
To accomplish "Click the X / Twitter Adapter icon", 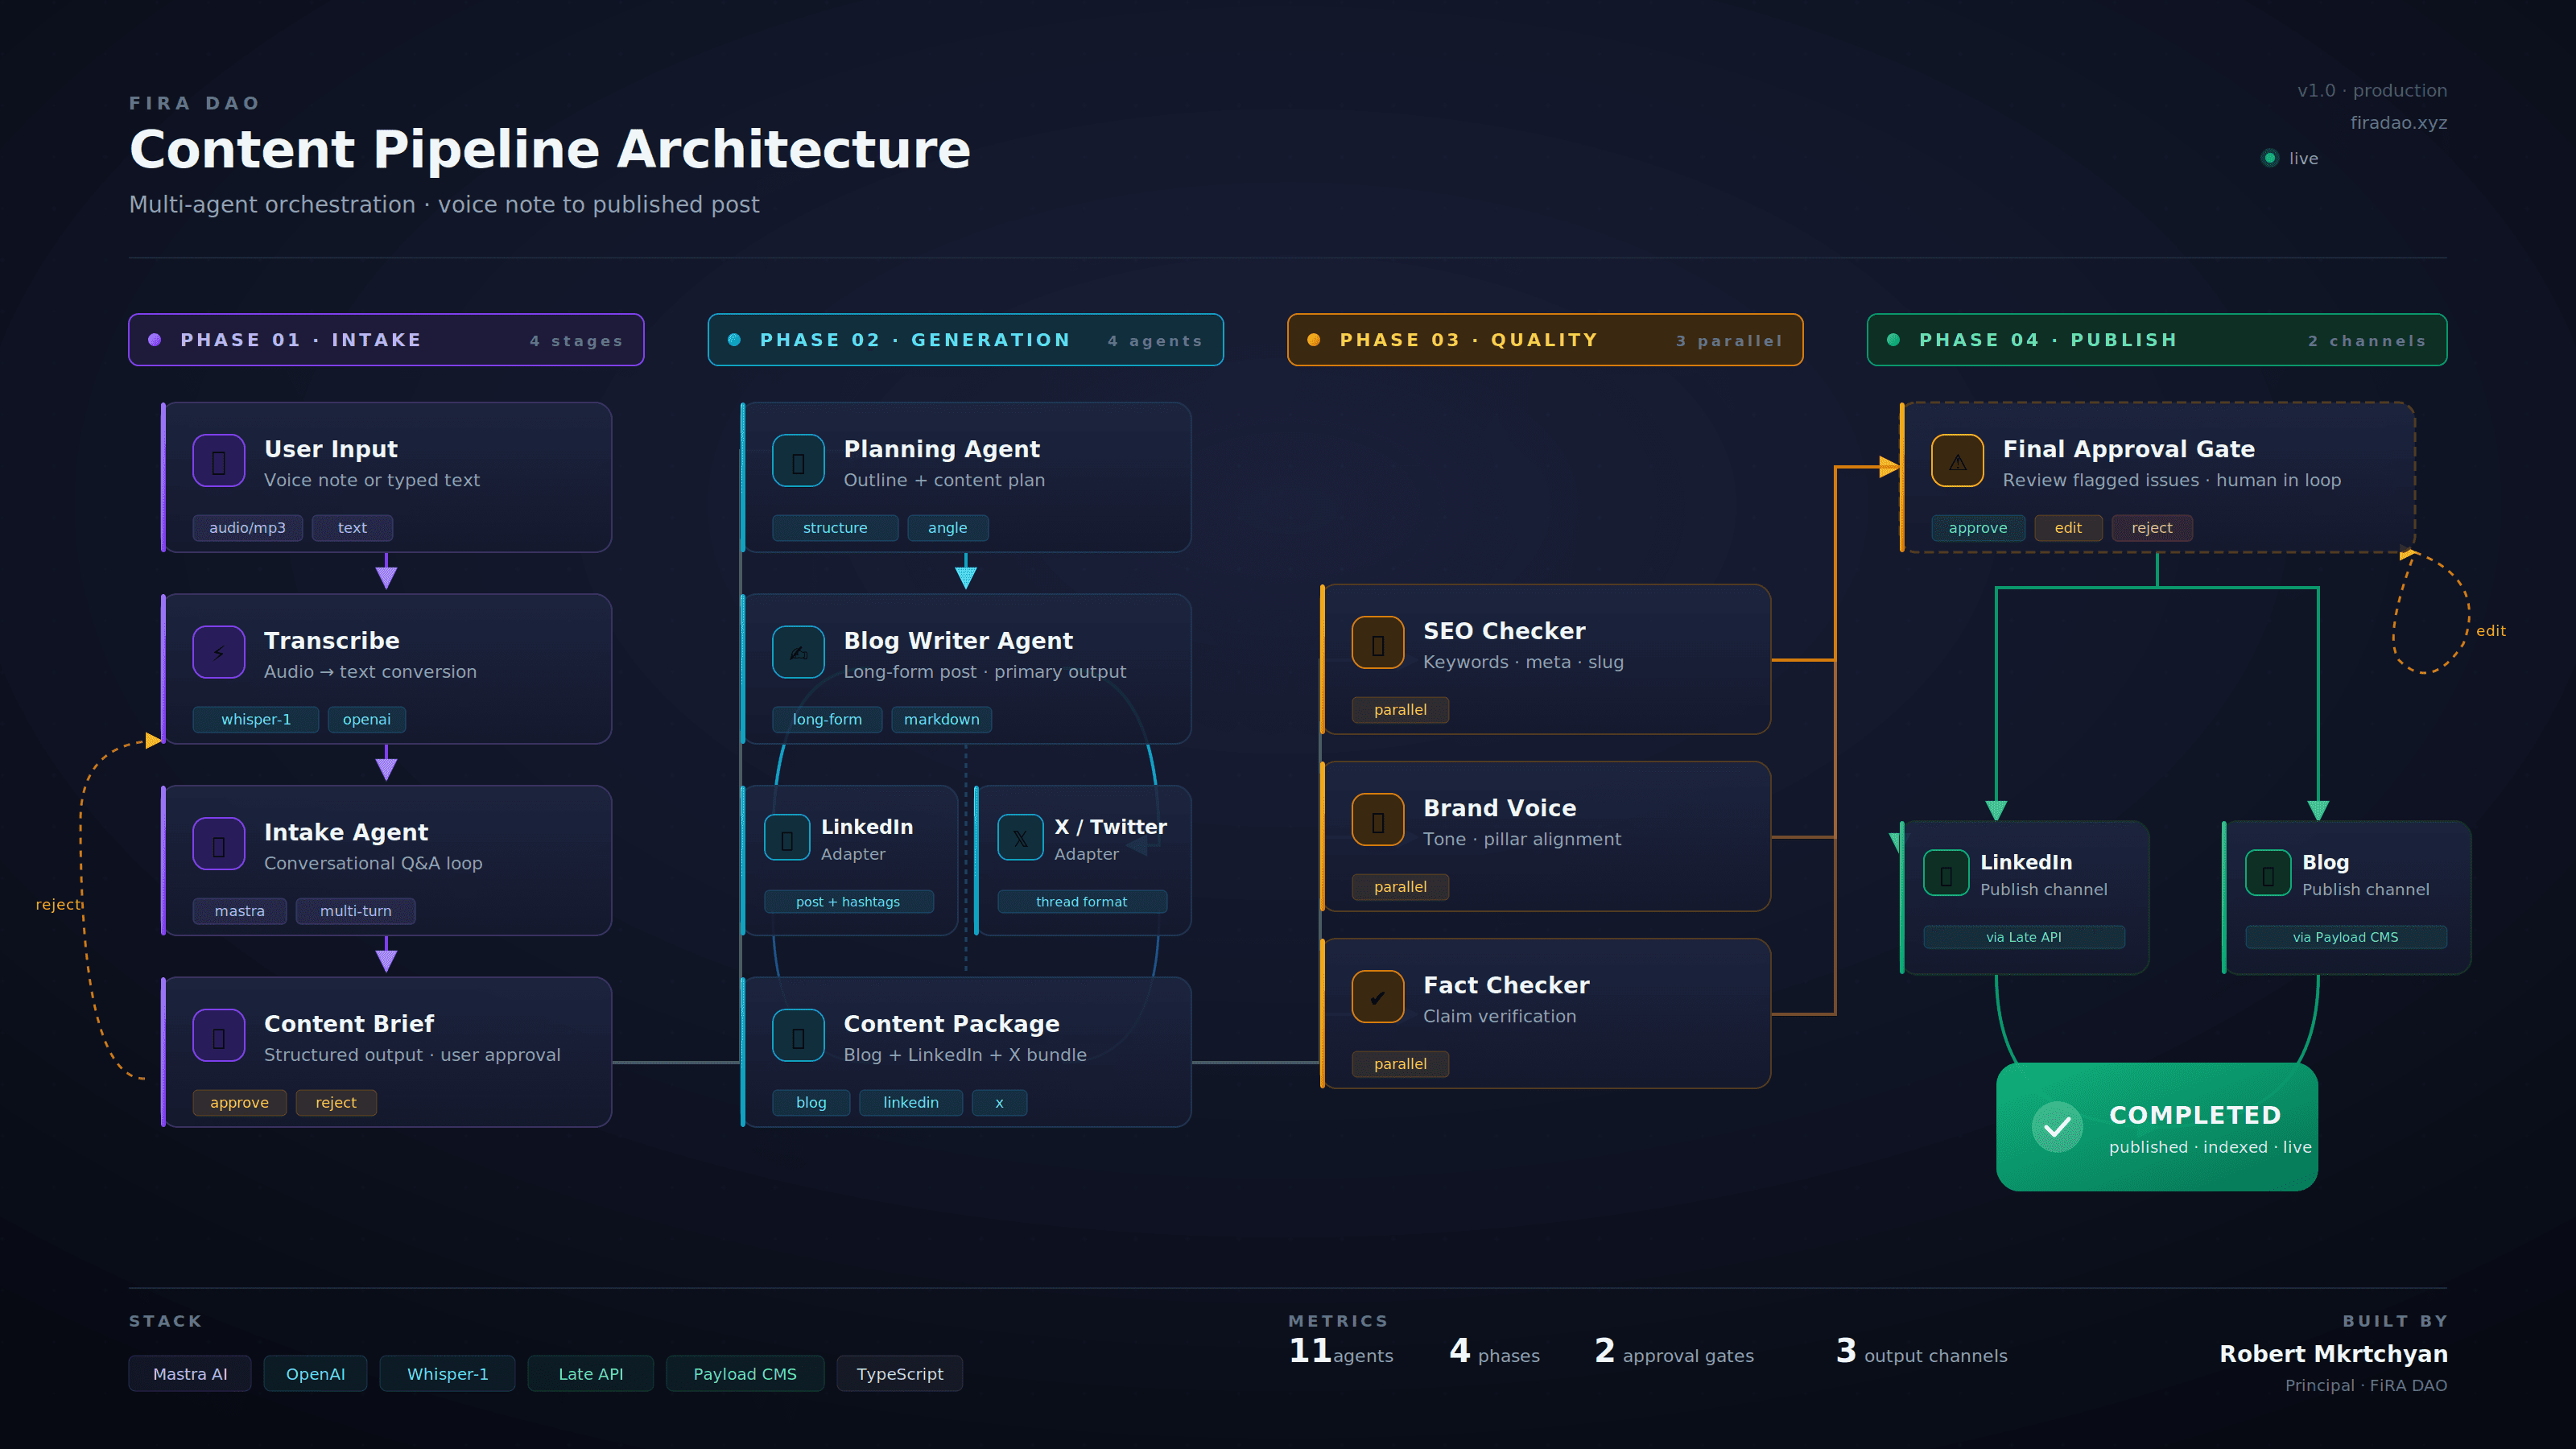I will point(1020,838).
